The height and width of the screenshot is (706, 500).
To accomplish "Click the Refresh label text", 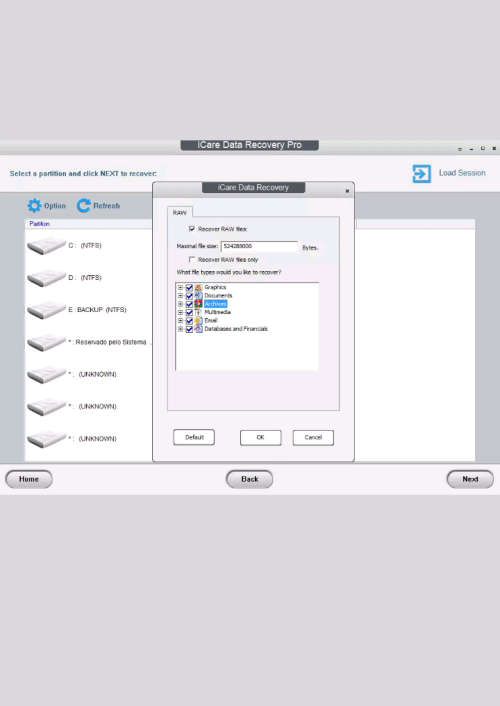I will [x=107, y=206].
